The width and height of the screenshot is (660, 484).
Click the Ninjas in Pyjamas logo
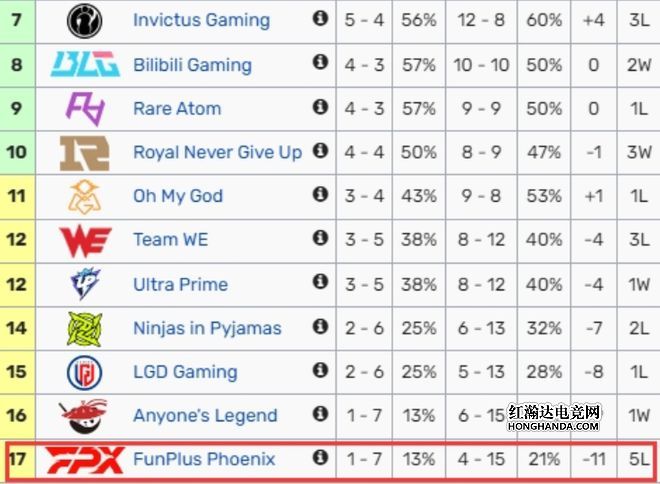tap(85, 329)
